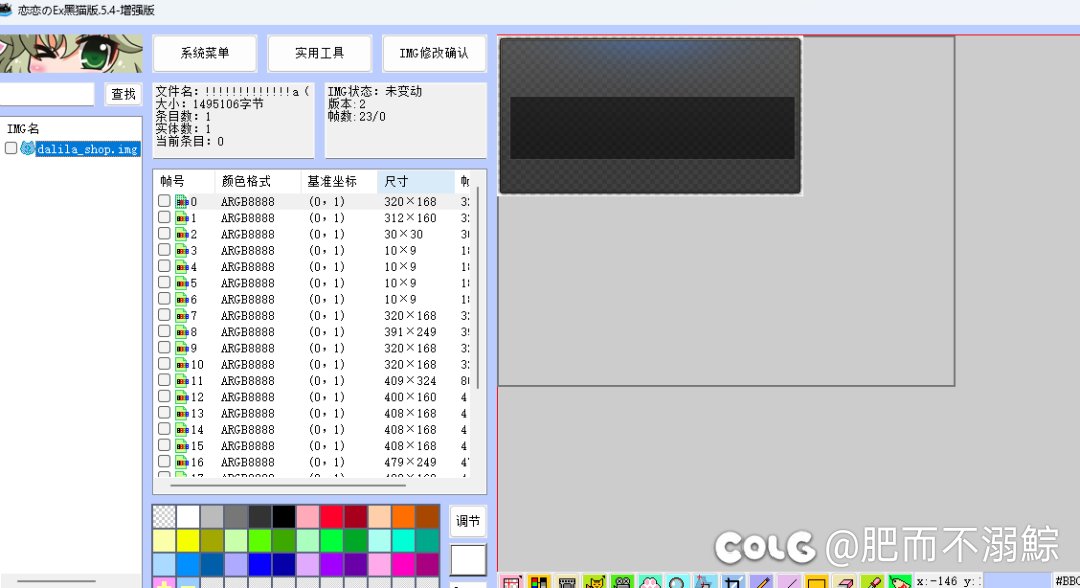Click the film strip icon in bottom toolbar
This screenshot has height=588, width=1080.
(x=567, y=582)
